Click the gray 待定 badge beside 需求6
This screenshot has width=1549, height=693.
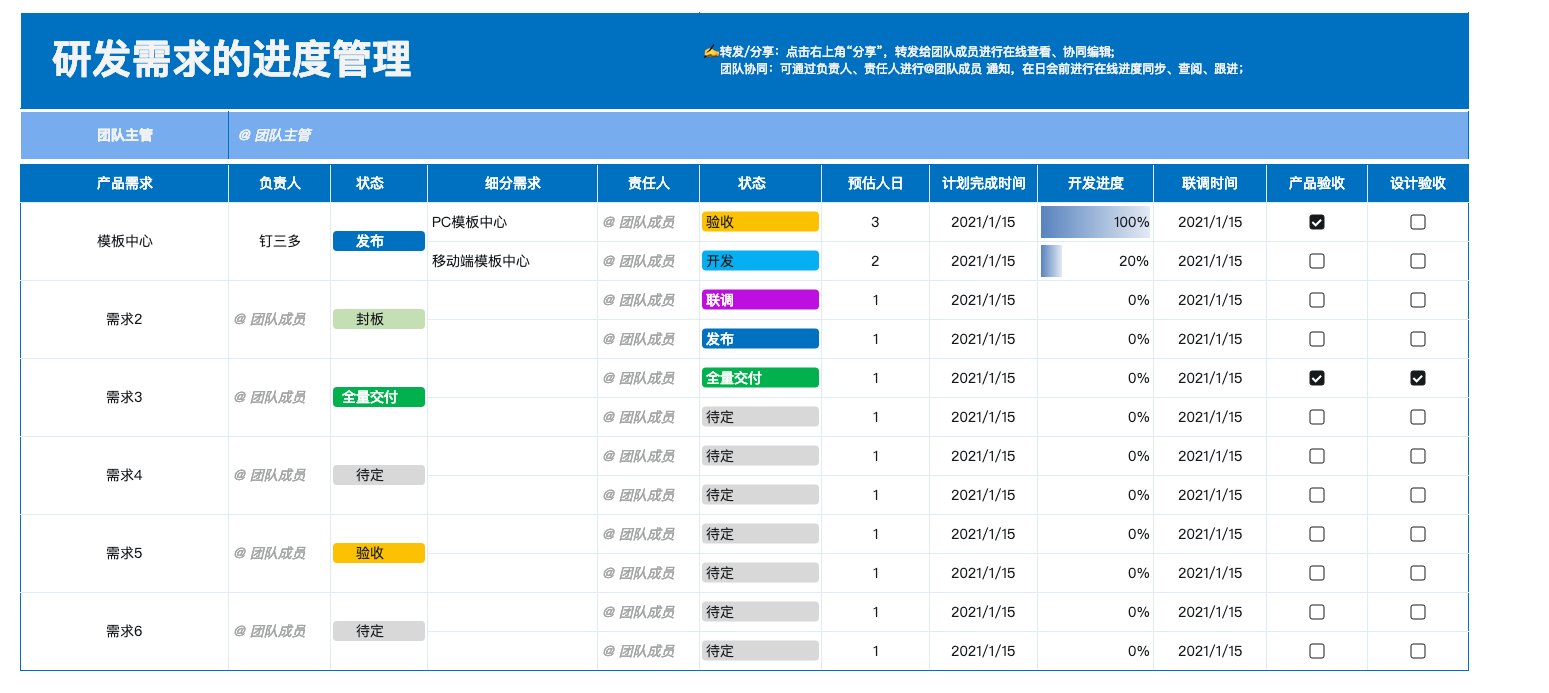click(x=378, y=631)
